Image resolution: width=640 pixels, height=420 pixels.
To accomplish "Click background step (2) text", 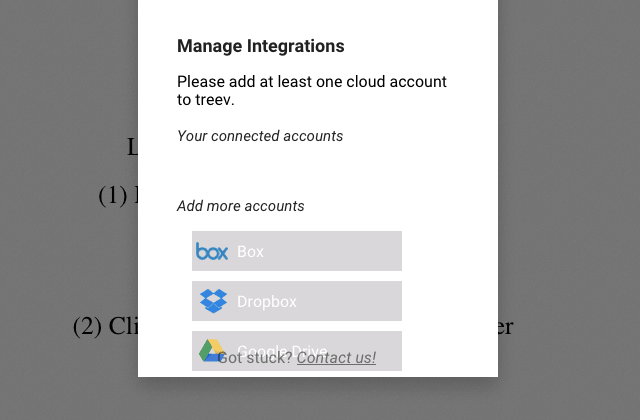I will 104,326.
